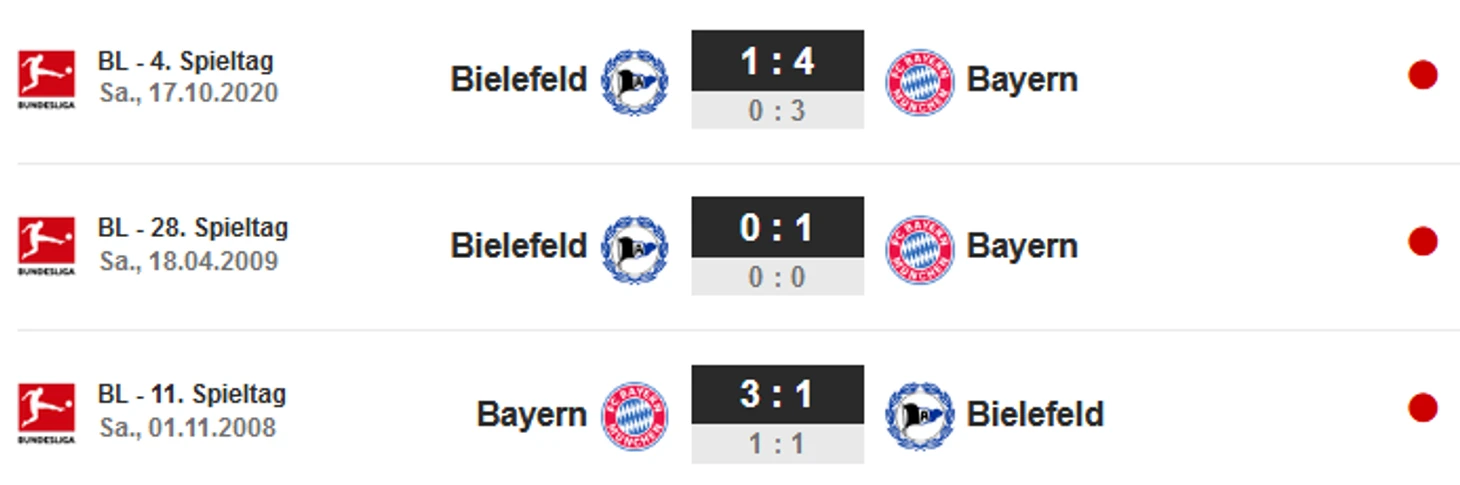Click Bayern name in 28. Spieltag row

1022,246
